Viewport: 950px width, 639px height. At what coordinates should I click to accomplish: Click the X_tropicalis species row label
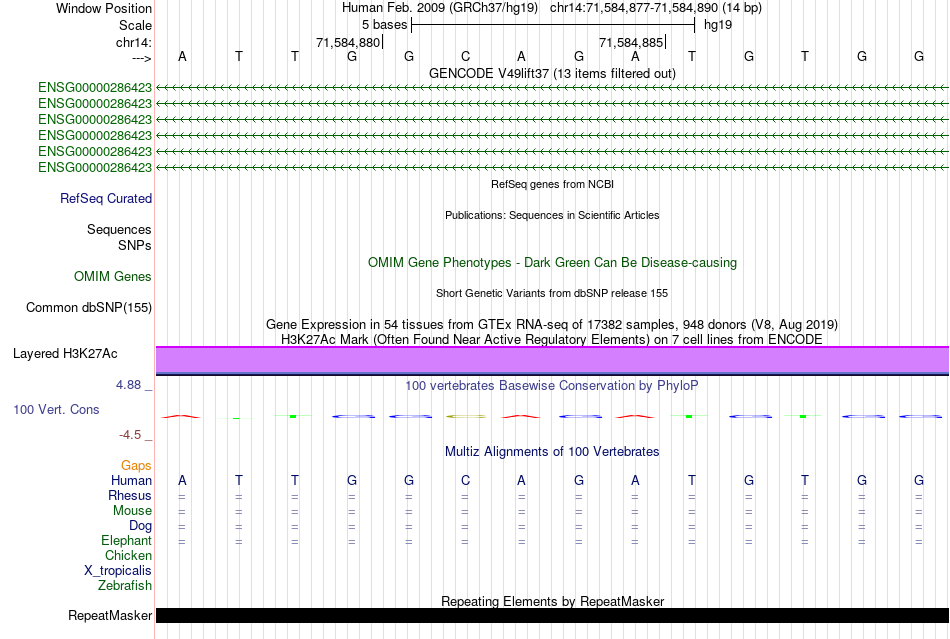(x=118, y=571)
